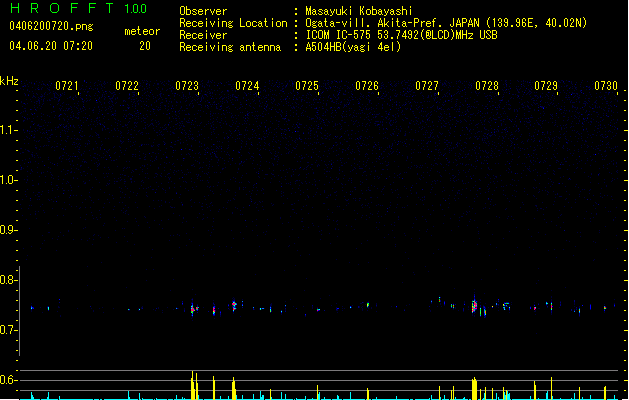Click the 'Observer' field label
This screenshot has height=400, width=629.
coord(203,11)
